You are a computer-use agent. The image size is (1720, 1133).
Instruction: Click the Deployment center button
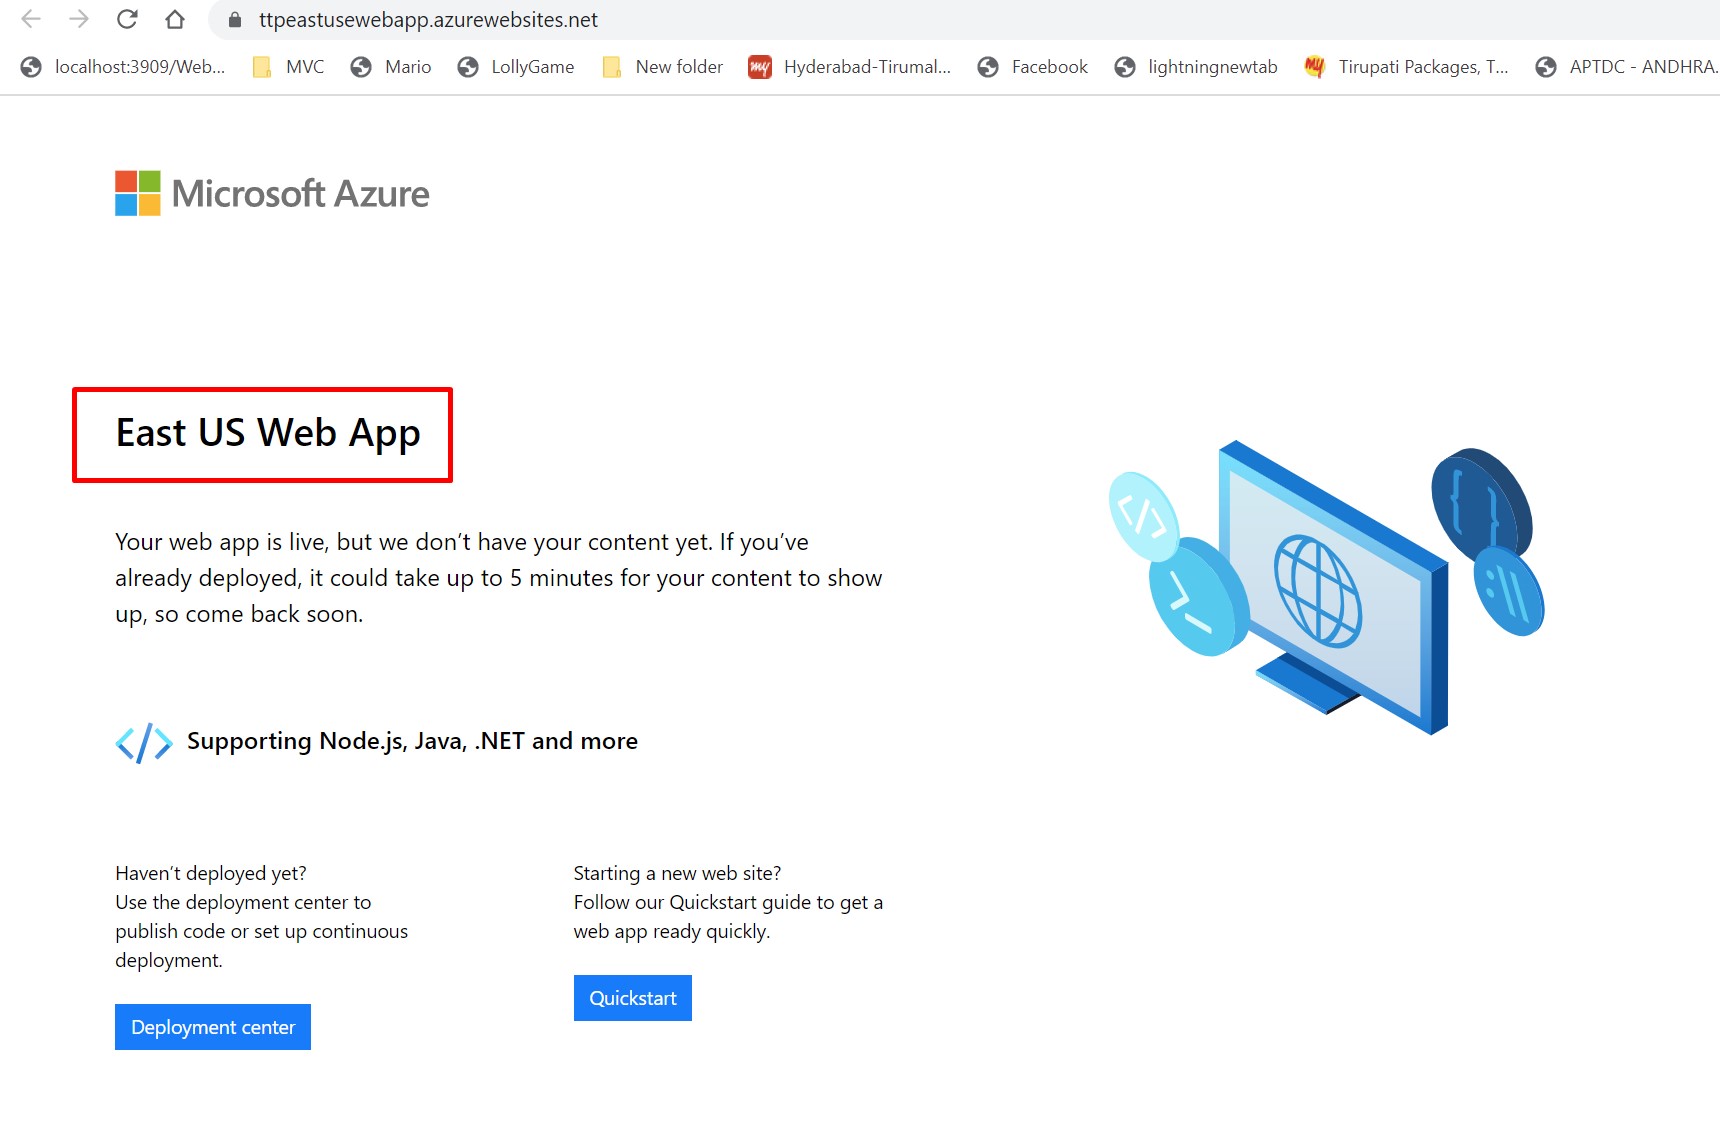[x=213, y=1027]
